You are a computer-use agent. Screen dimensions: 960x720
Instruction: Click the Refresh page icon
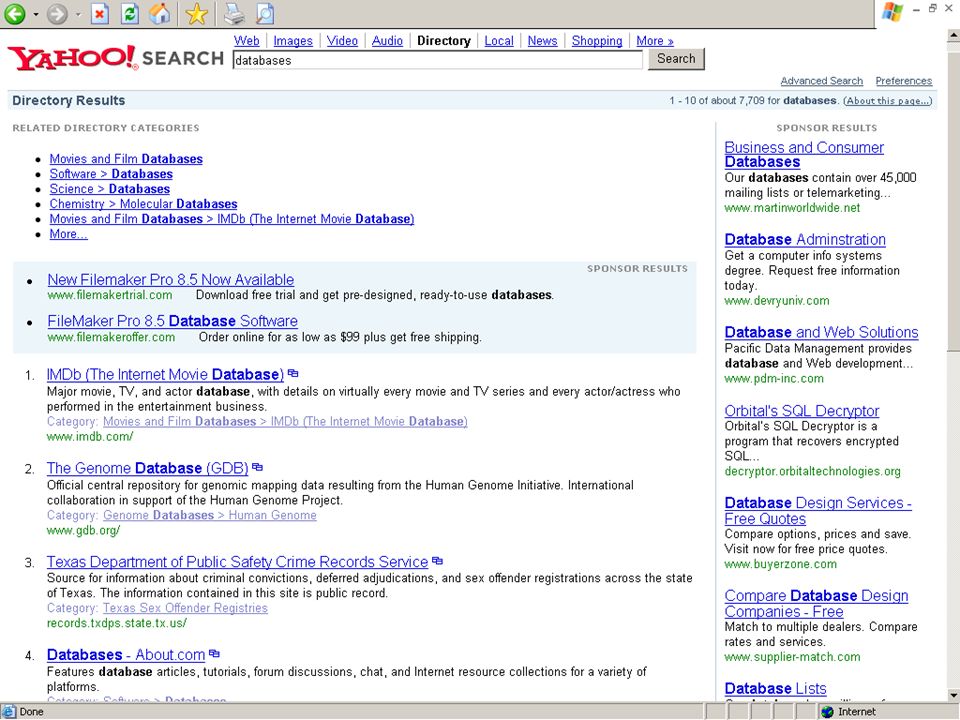[x=130, y=13]
